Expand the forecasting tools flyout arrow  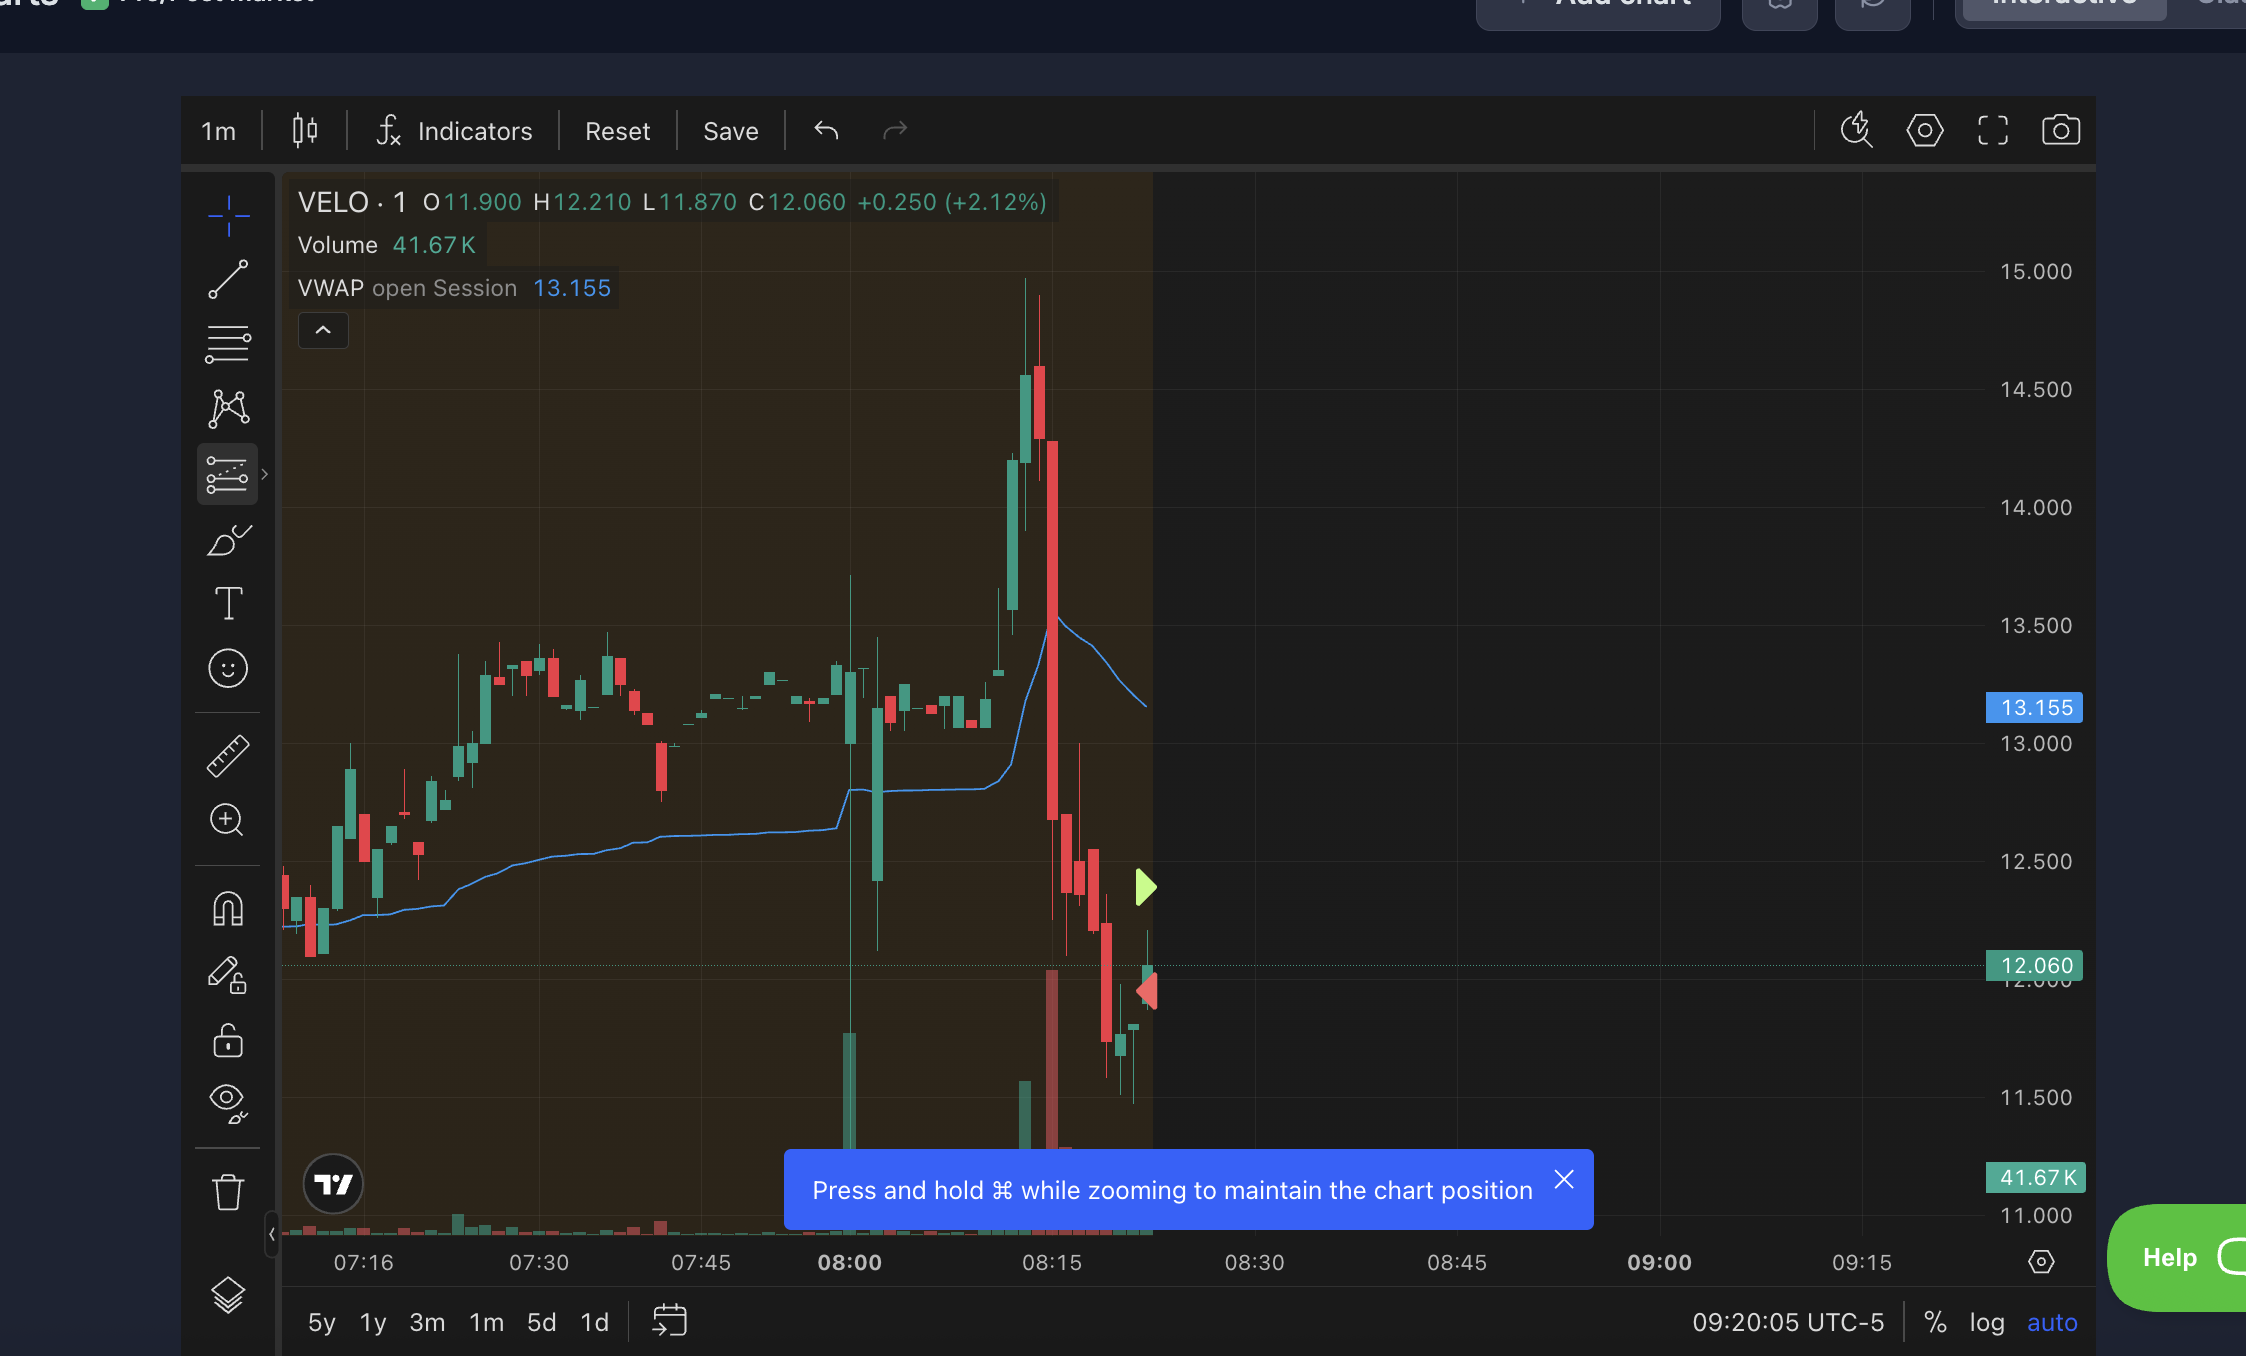point(265,474)
